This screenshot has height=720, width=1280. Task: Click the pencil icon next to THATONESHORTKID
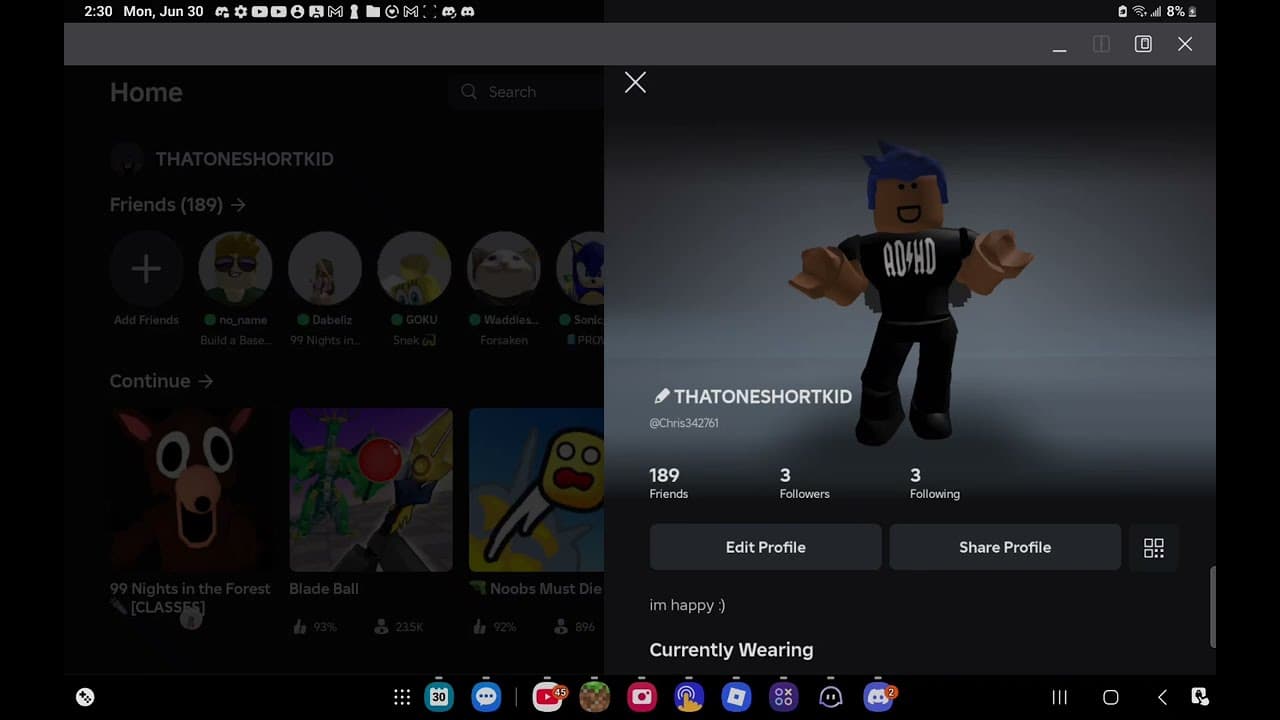point(661,396)
